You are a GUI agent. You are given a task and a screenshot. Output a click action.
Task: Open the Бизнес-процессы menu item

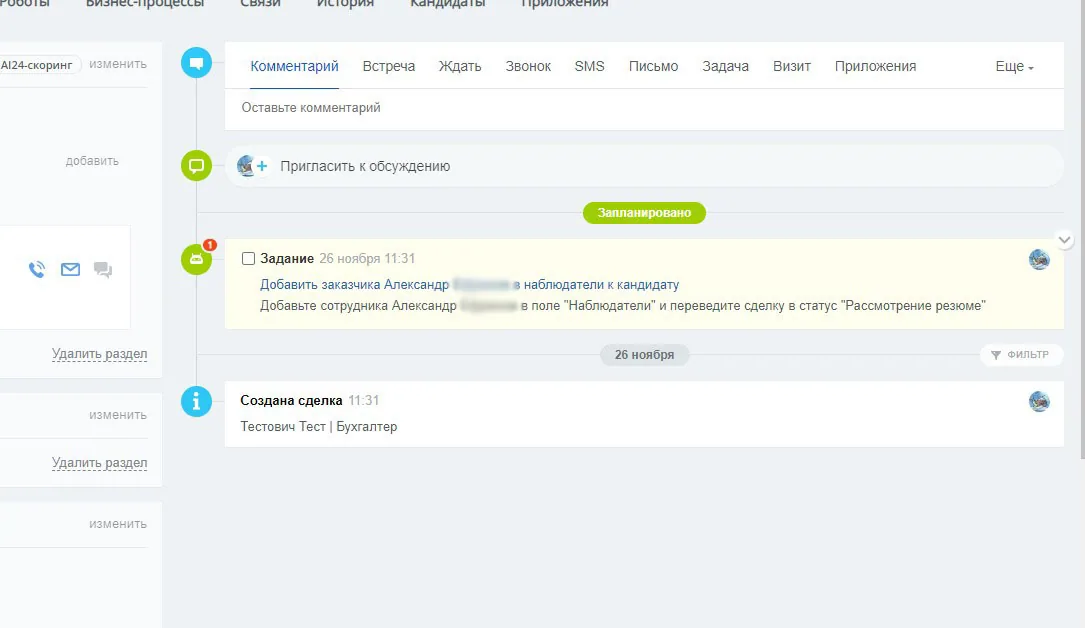[145, 3]
